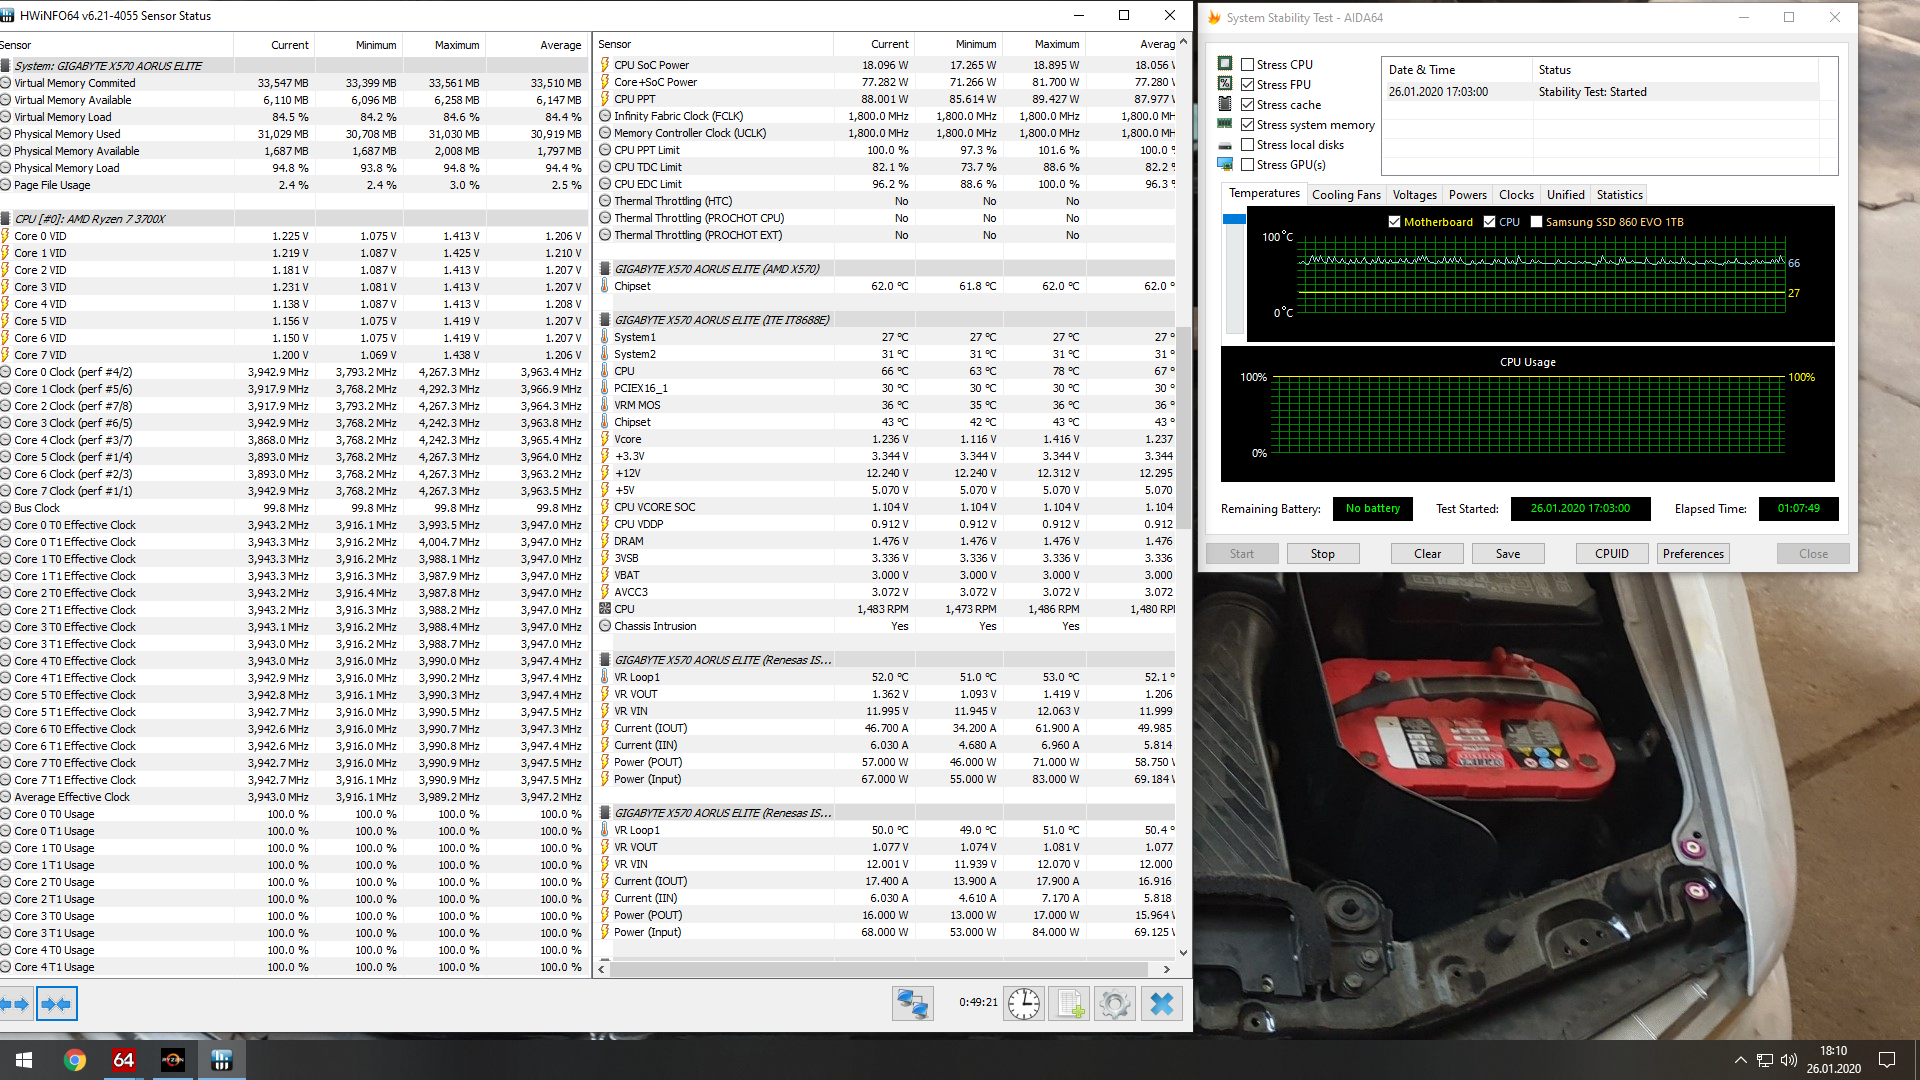Click the expand columns arrows icon
This screenshot has height=1080, width=1920.
[x=15, y=1004]
